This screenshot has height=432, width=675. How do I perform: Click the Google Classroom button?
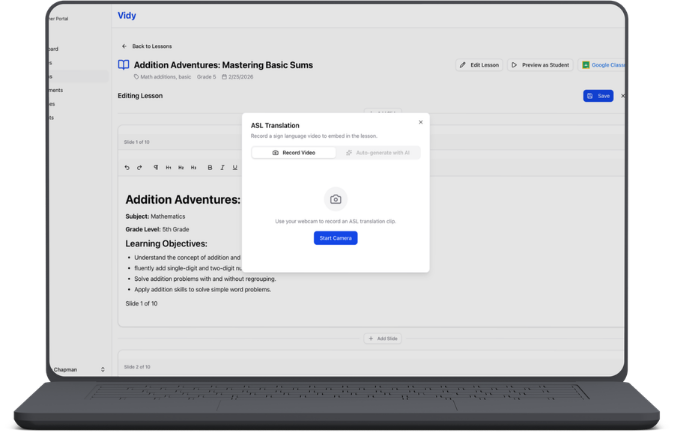[x=602, y=65]
